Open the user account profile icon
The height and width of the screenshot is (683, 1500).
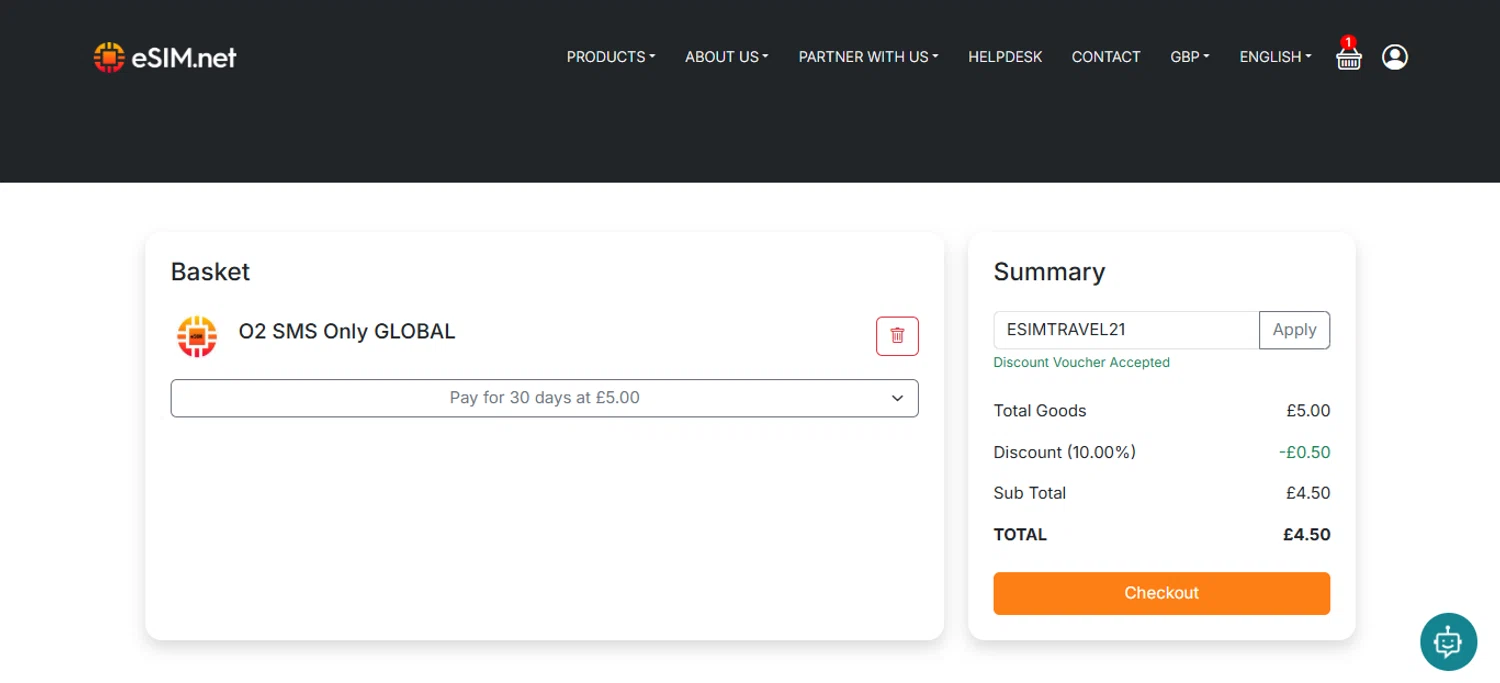click(x=1395, y=57)
